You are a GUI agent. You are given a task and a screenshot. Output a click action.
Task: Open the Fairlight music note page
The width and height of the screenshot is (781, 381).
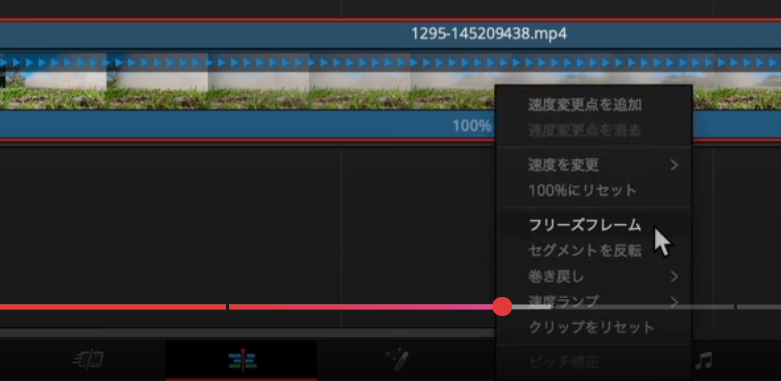[703, 360]
